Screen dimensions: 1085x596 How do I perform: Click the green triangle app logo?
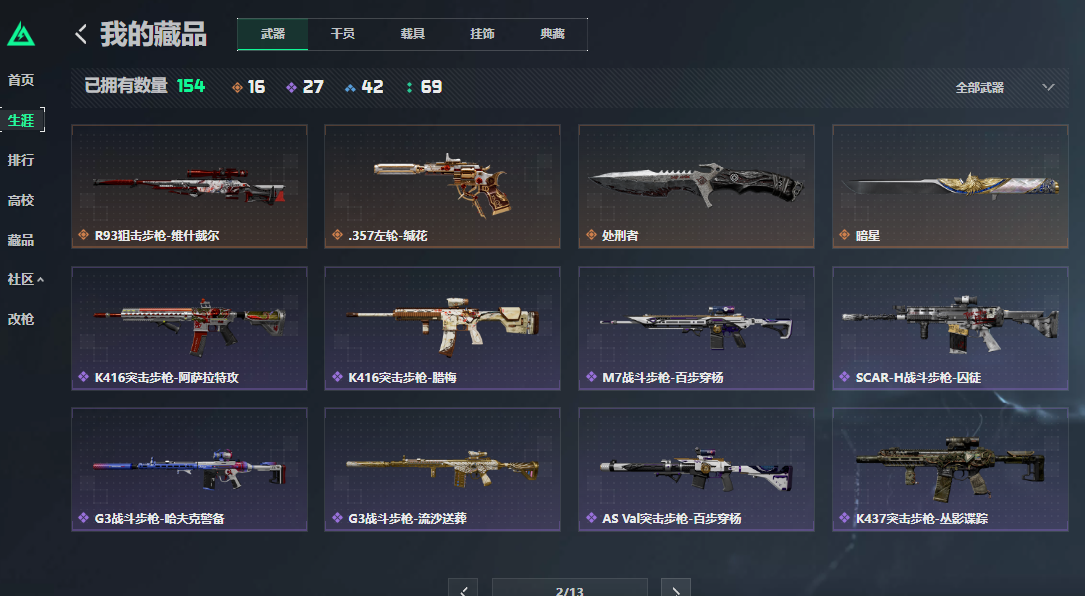21,34
